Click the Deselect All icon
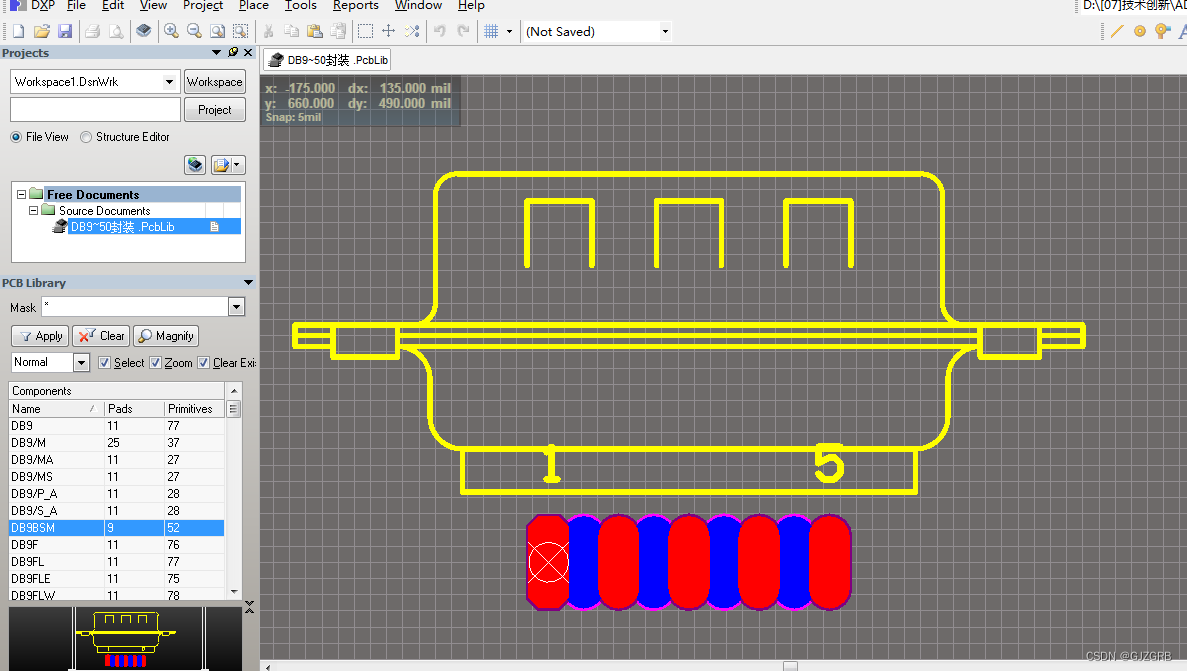1187x671 pixels. (412, 31)
